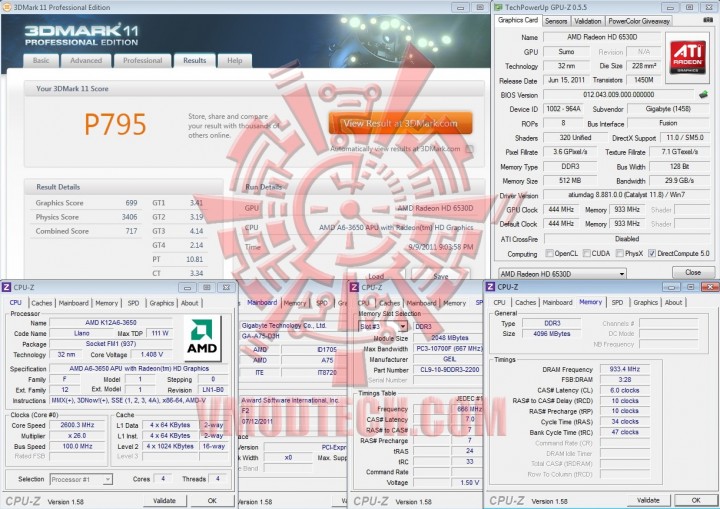Click the P795 3DMark score
Image resolution: width=720 pixels, height=509 pixels.
115,124
